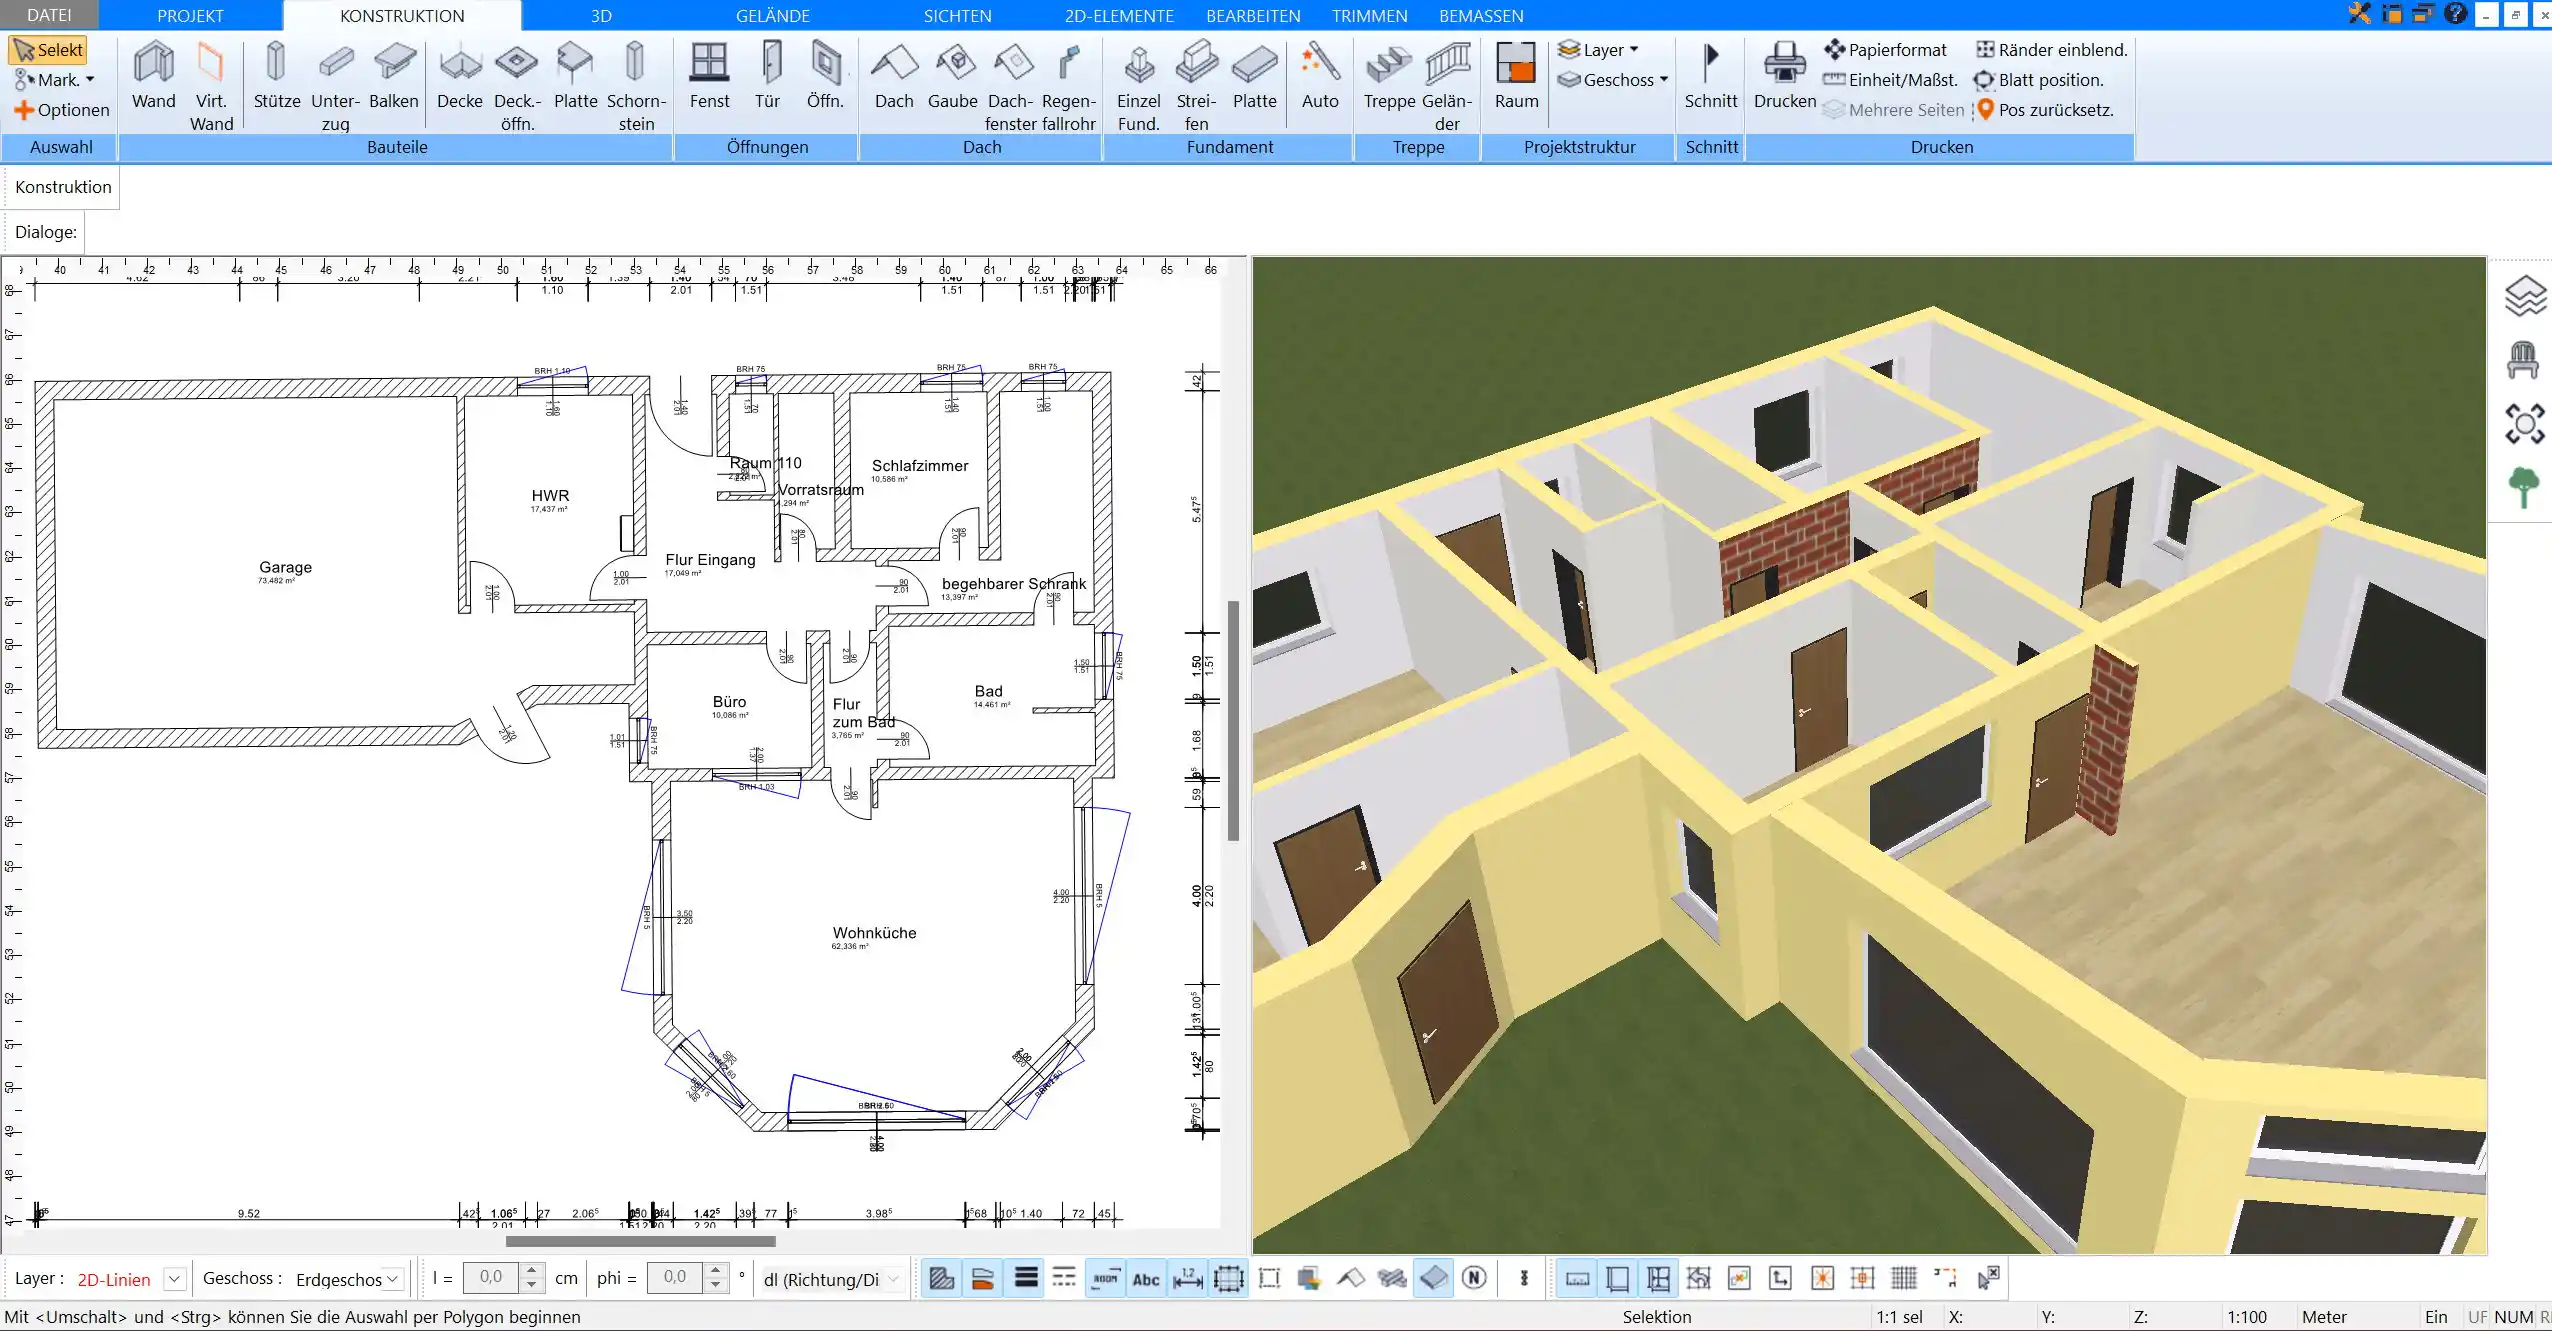Screen dimensions: 2552x1331
Task: Click the 3D ribbon tab
Action: pos(599,15)
